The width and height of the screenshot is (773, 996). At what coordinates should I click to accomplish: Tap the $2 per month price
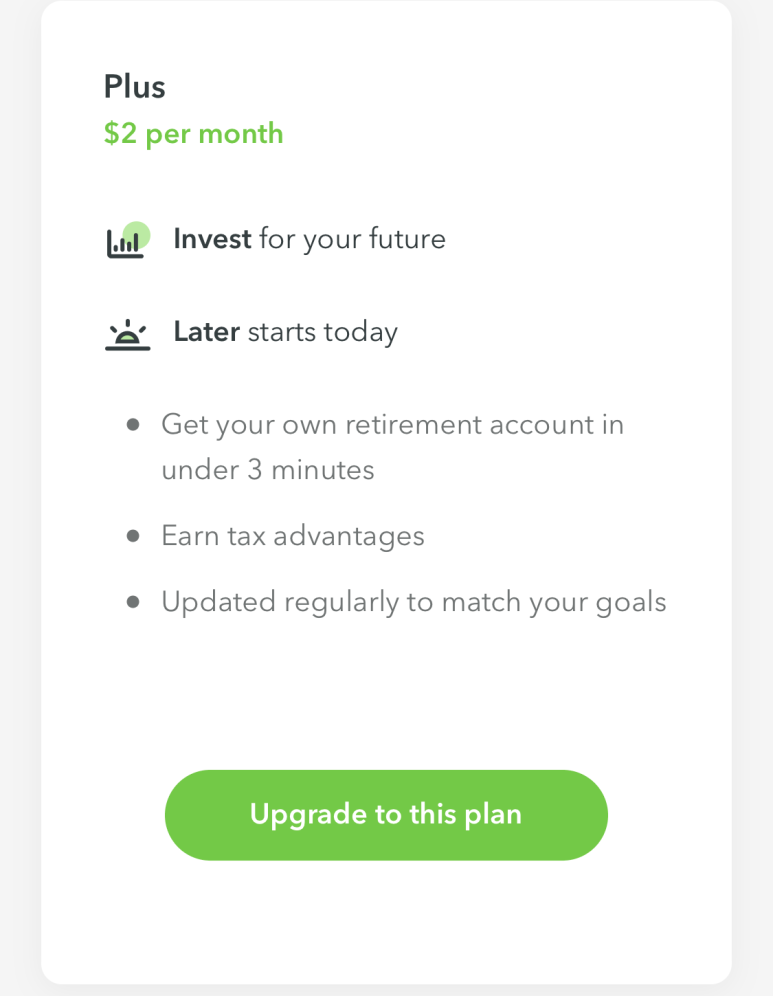pyautogui.click(x=194, y=134)
